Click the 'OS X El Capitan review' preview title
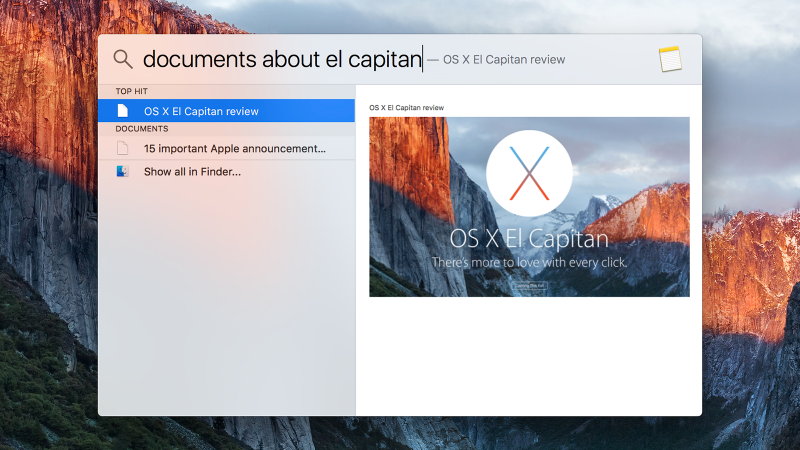The height and width of the screenshot is (450, 800). (407, 108)
